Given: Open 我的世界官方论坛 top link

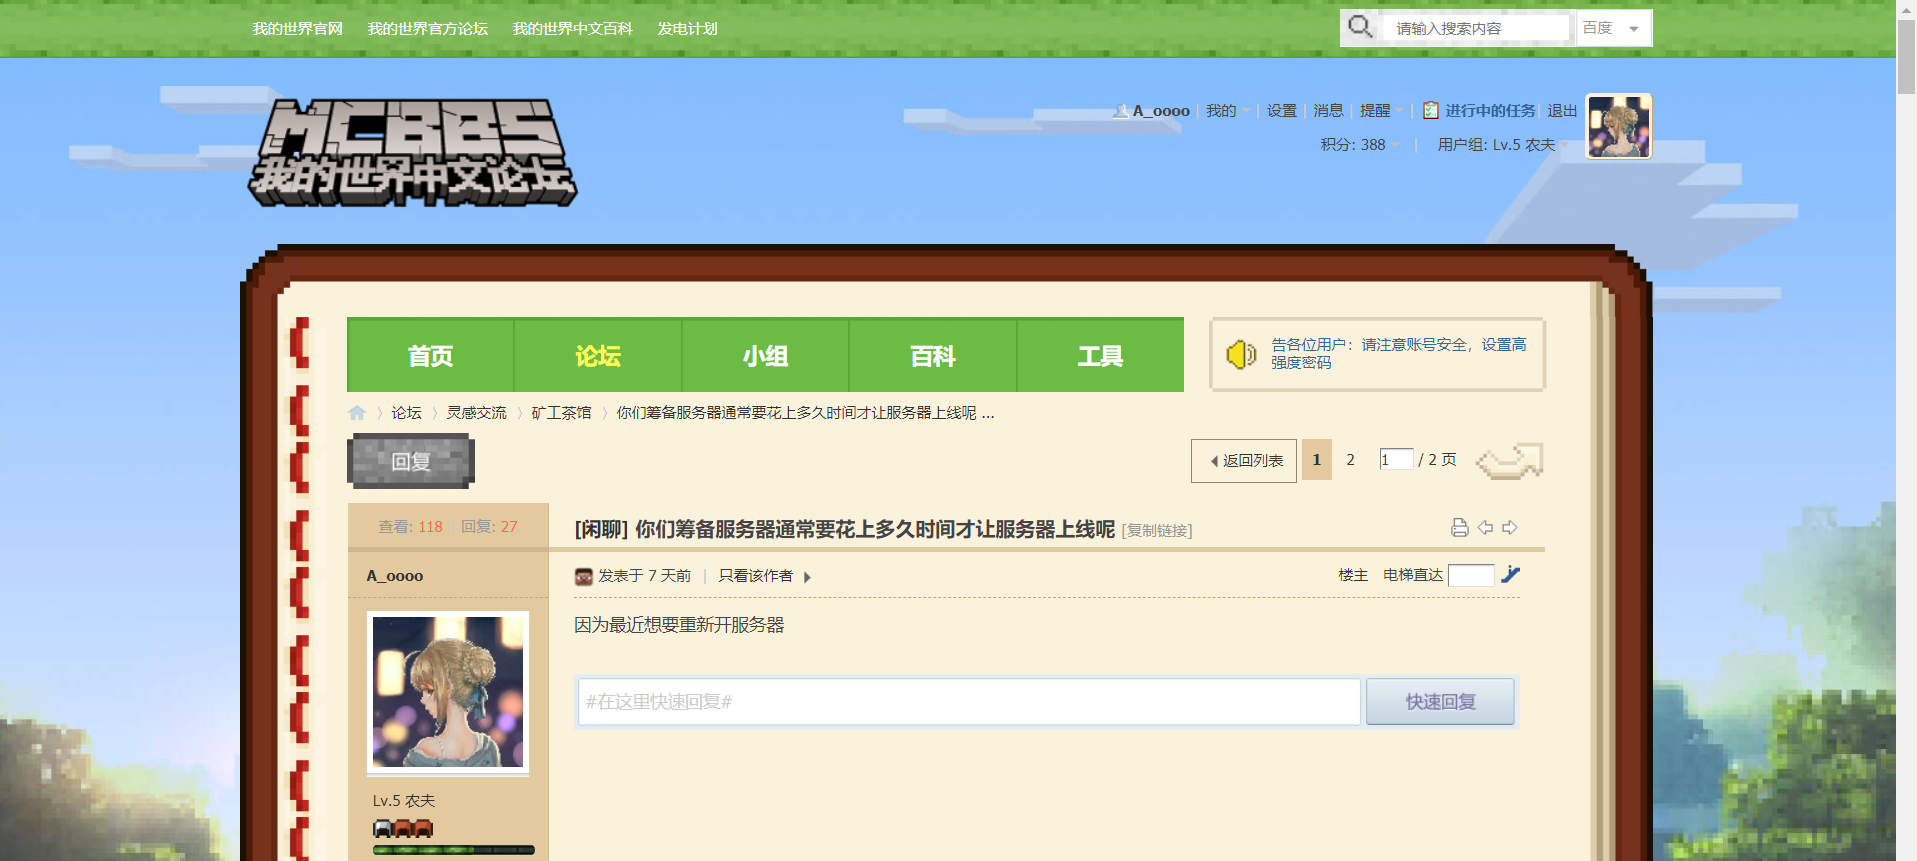Looking at the screenshot, I should pos(428,29).
